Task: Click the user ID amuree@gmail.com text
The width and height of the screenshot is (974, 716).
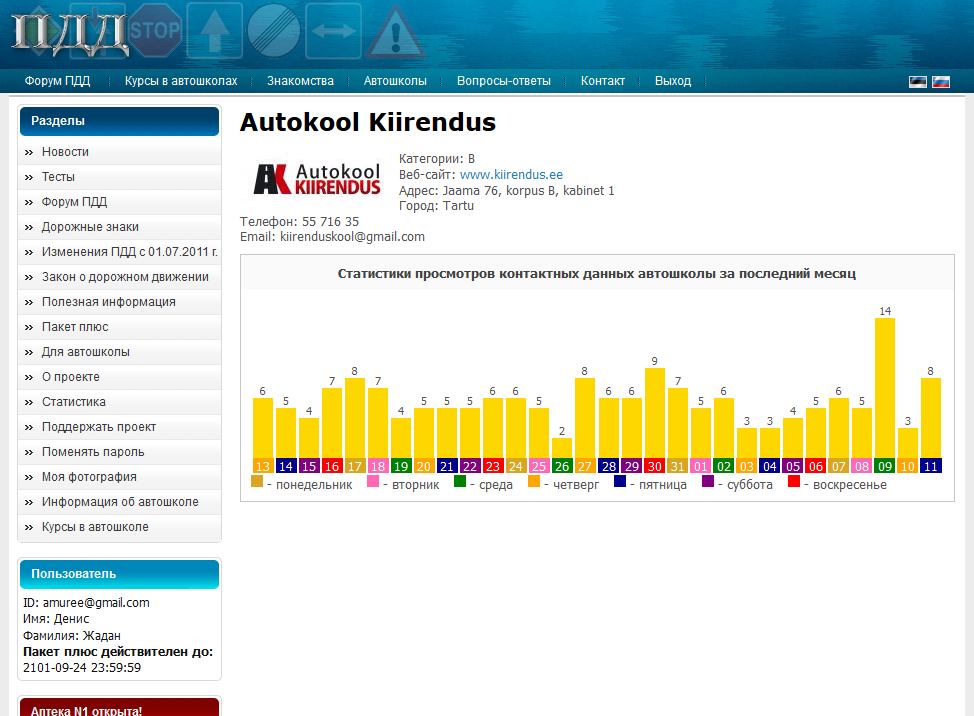Action: [x=96, y=602]
